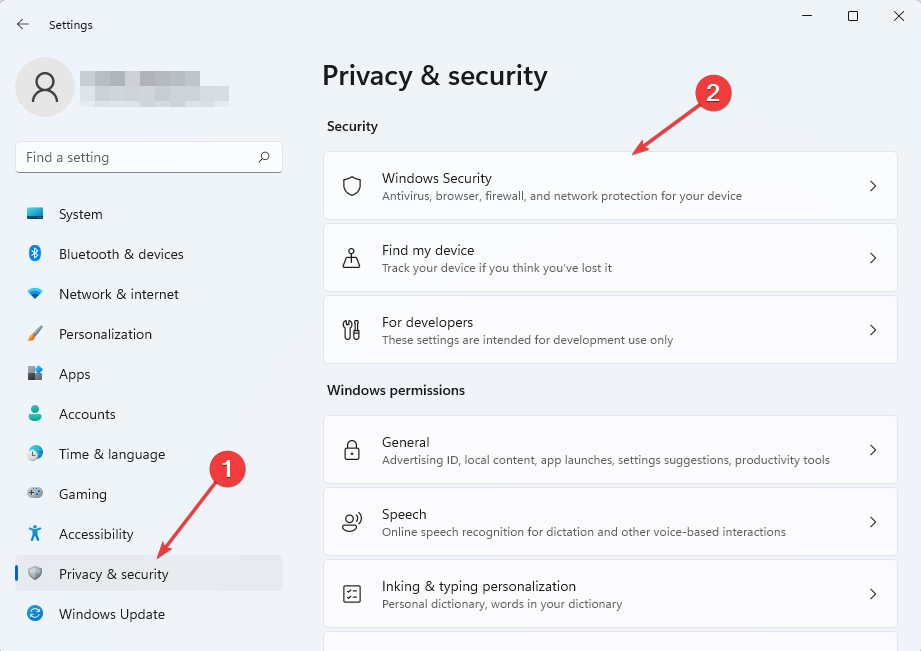The image size is (921, 651).
Task: Go back using the back arrow
Action: (23, 25)
